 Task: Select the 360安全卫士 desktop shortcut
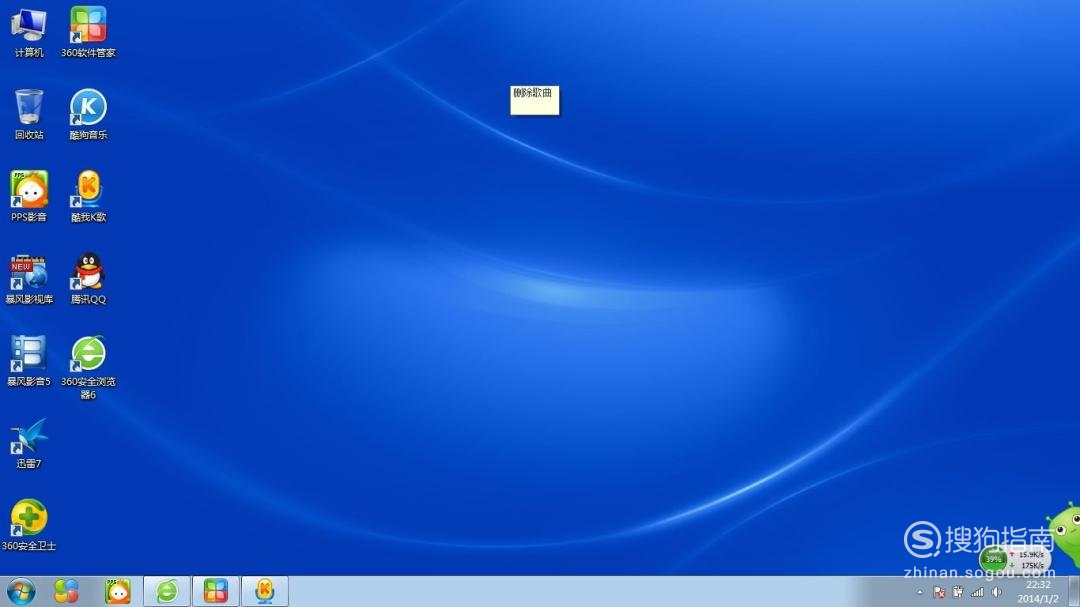coord(29,525)
